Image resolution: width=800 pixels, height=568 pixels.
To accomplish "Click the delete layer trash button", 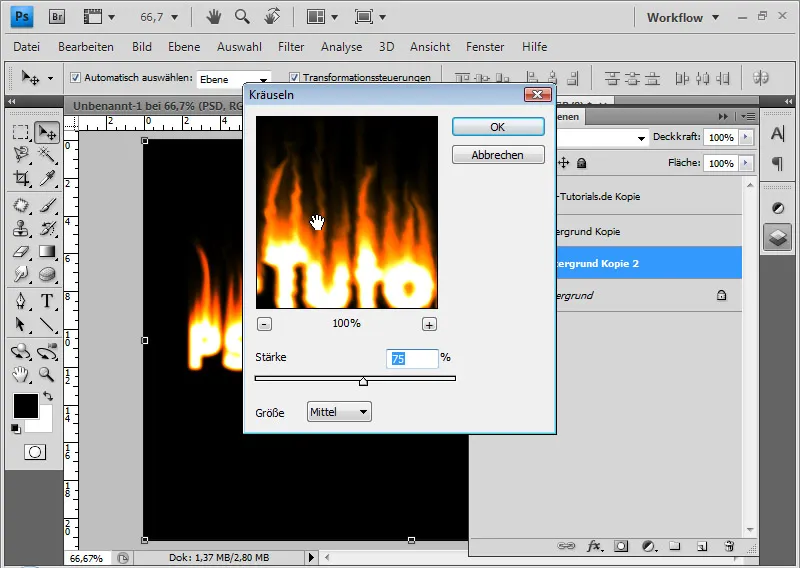I will 730,547.
